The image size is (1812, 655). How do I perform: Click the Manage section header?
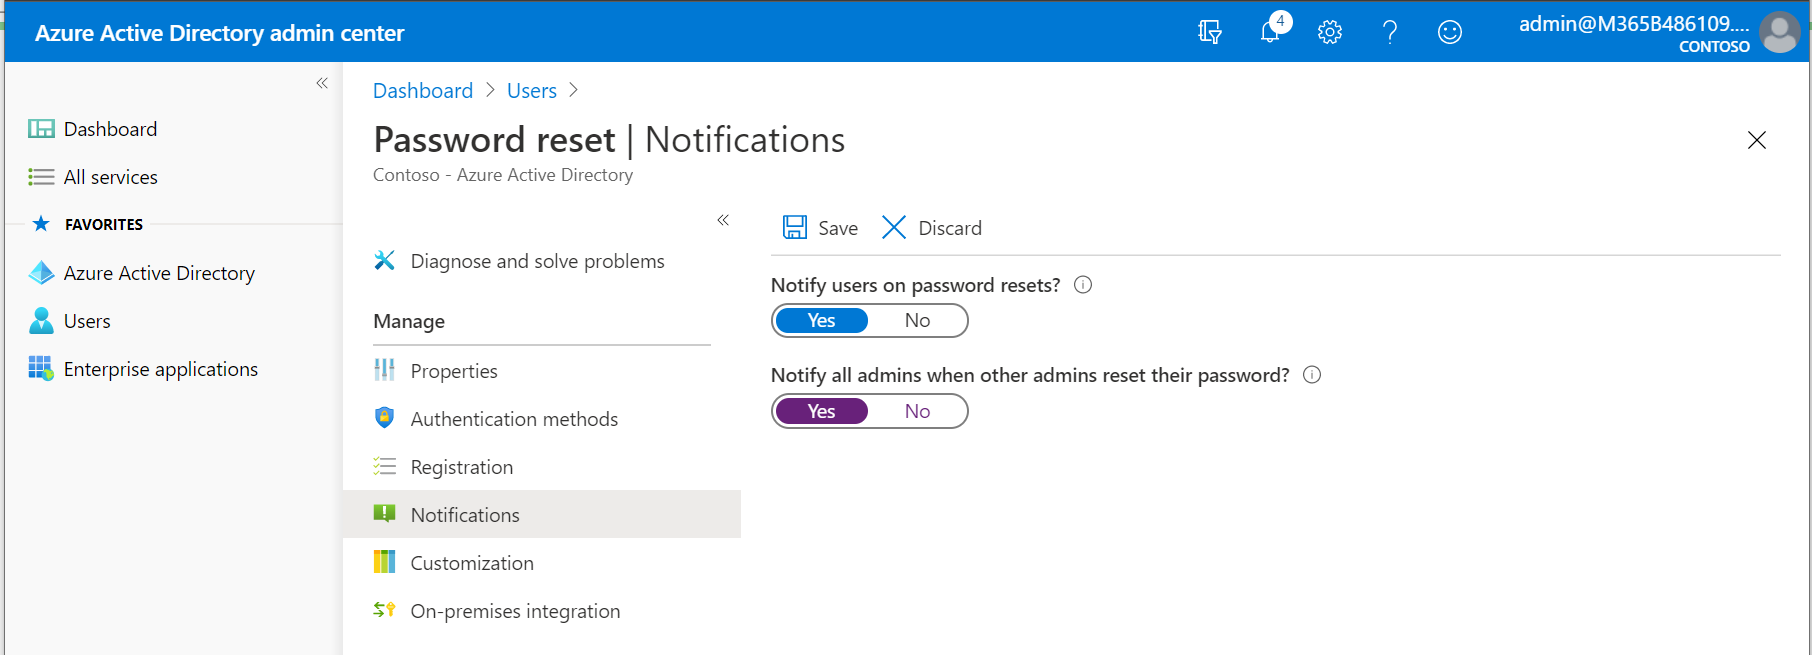pos(409,321)
